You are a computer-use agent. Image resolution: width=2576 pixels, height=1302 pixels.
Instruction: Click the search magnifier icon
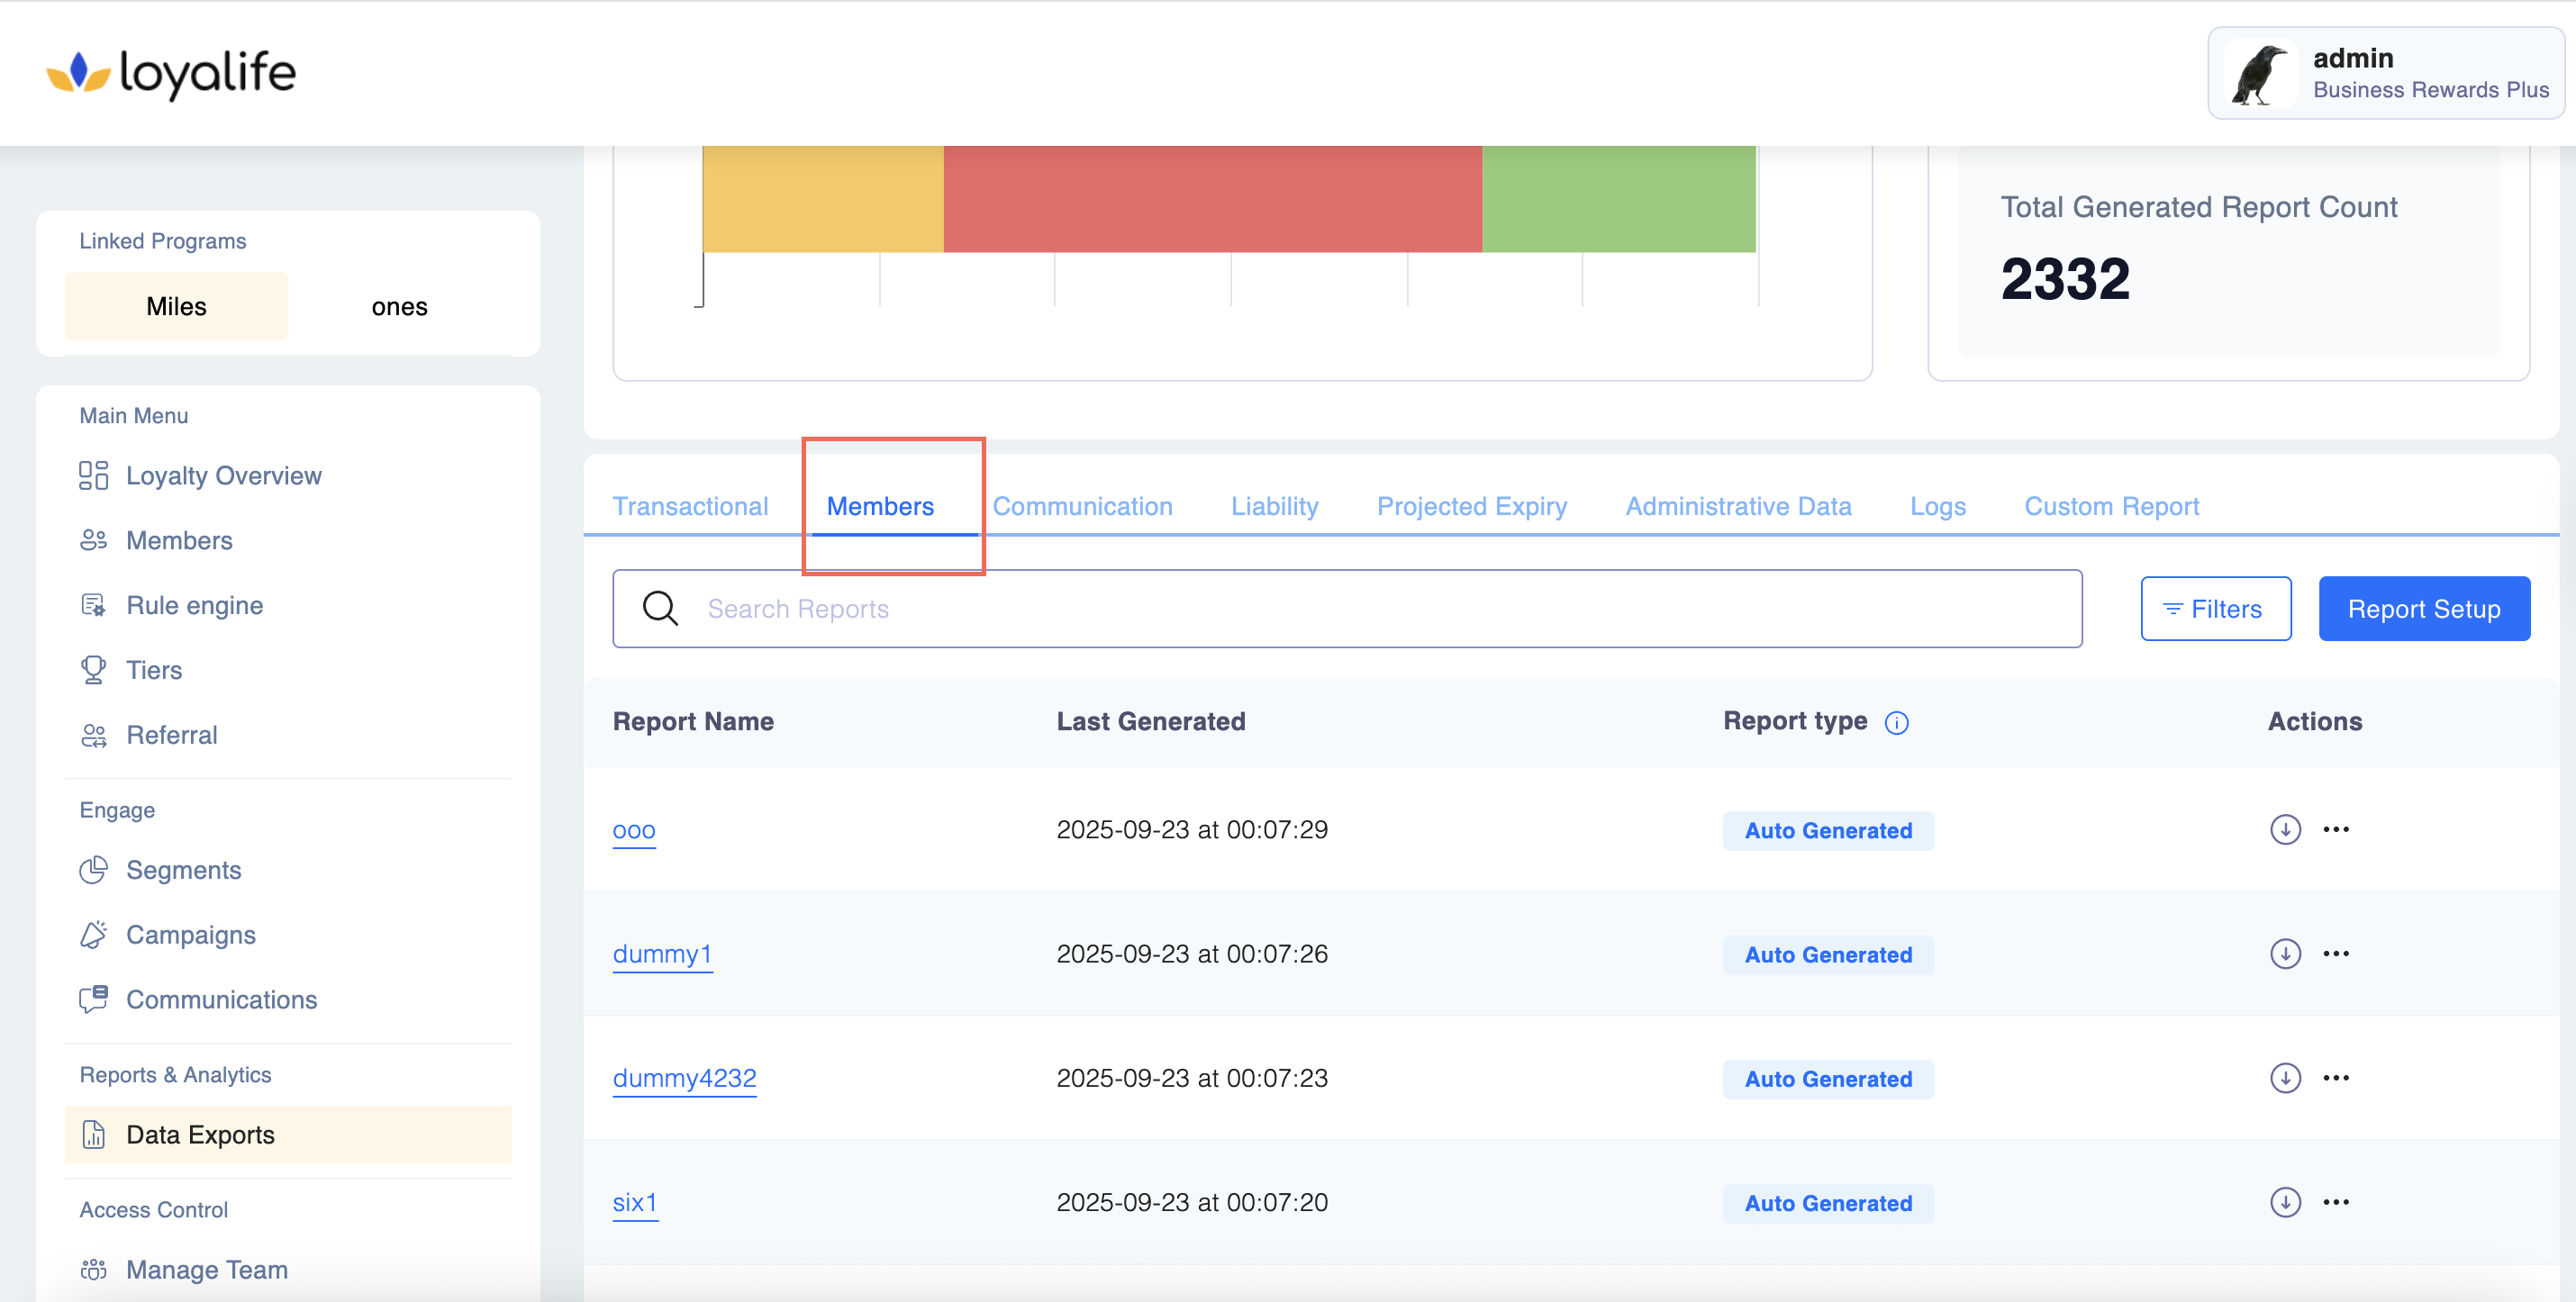coord(660,608)
